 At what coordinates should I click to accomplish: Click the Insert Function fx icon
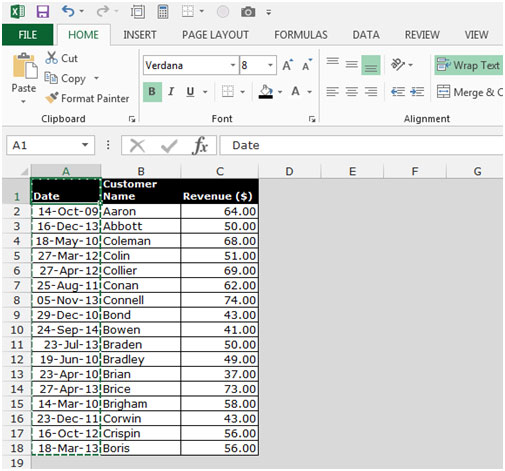click(x=200, y=145)
